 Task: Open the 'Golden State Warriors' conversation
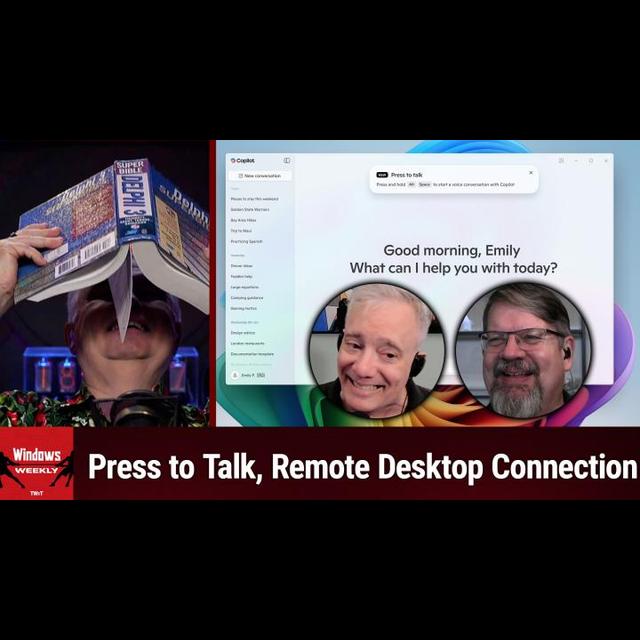tap(250, 209)
